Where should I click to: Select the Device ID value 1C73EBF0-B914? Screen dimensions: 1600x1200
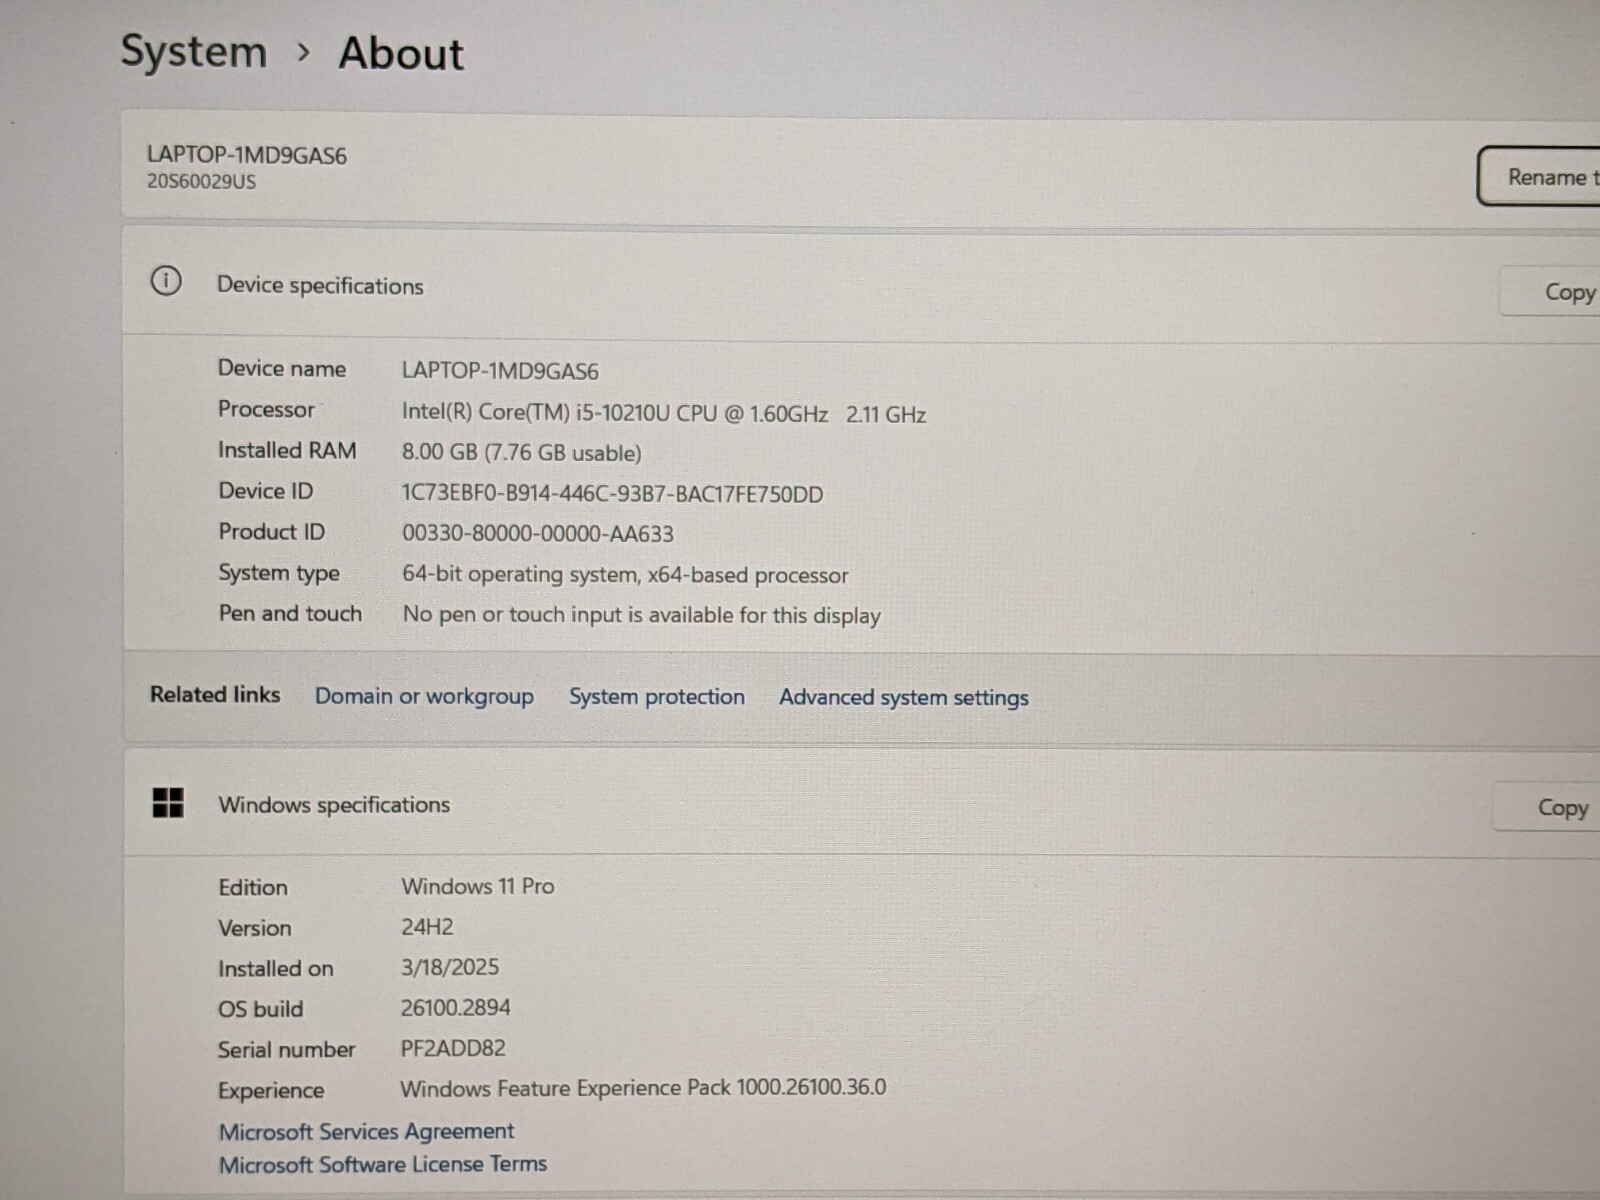612,494
